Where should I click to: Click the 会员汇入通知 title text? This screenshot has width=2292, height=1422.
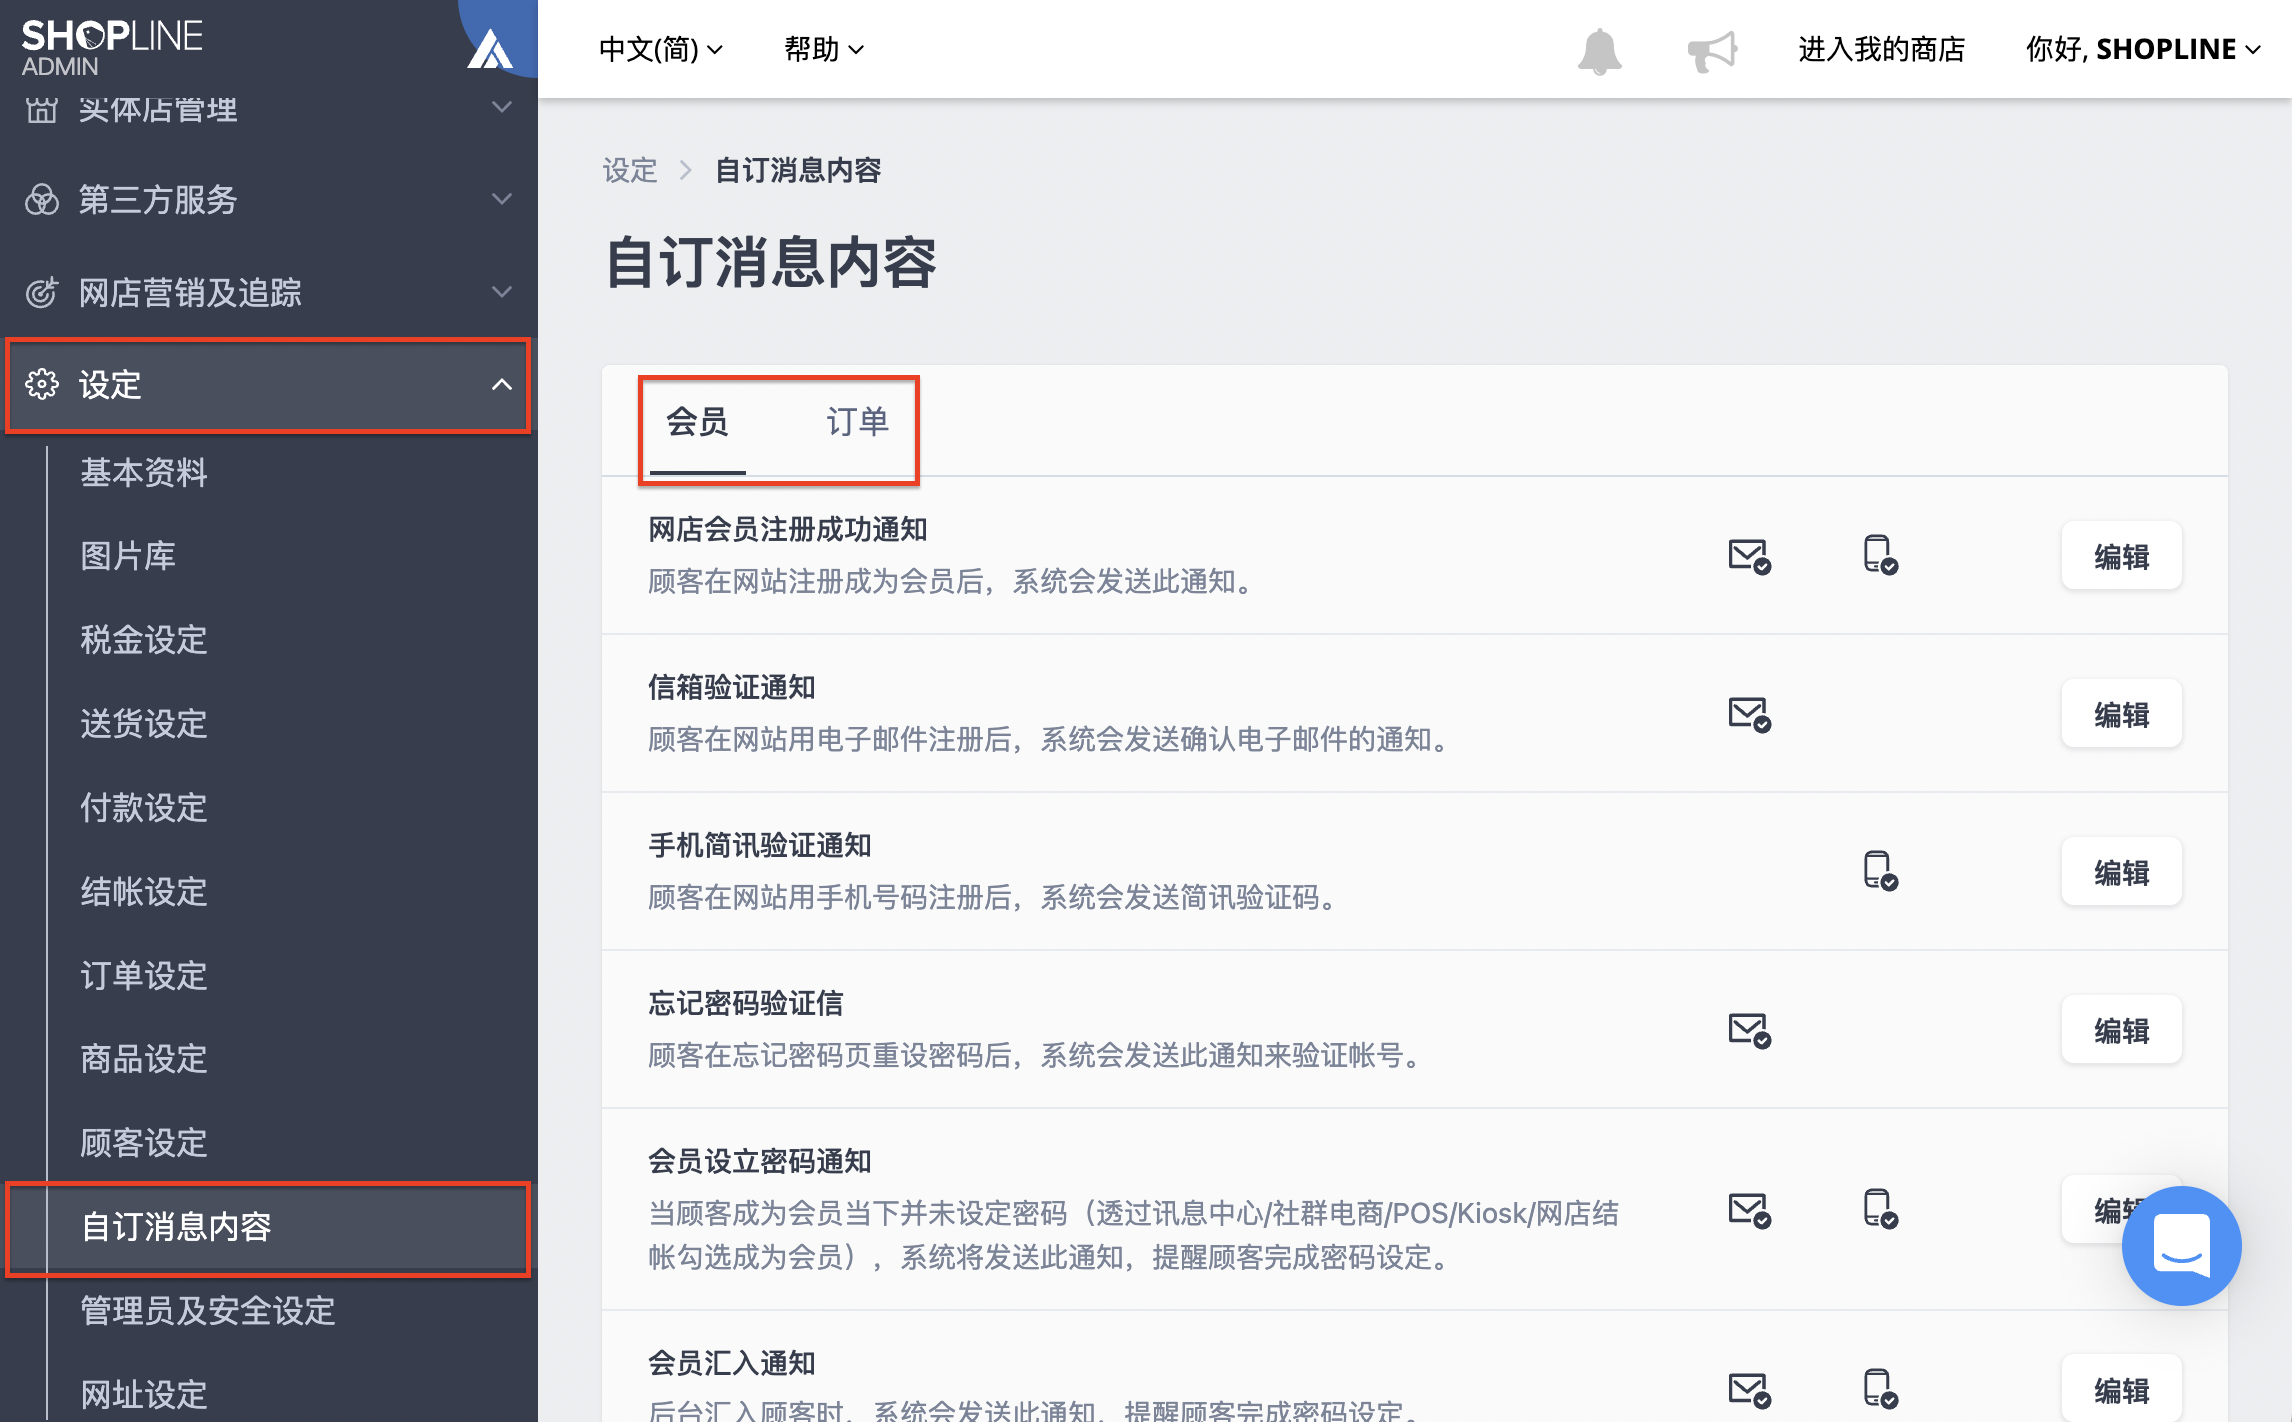coord(732,1363)
